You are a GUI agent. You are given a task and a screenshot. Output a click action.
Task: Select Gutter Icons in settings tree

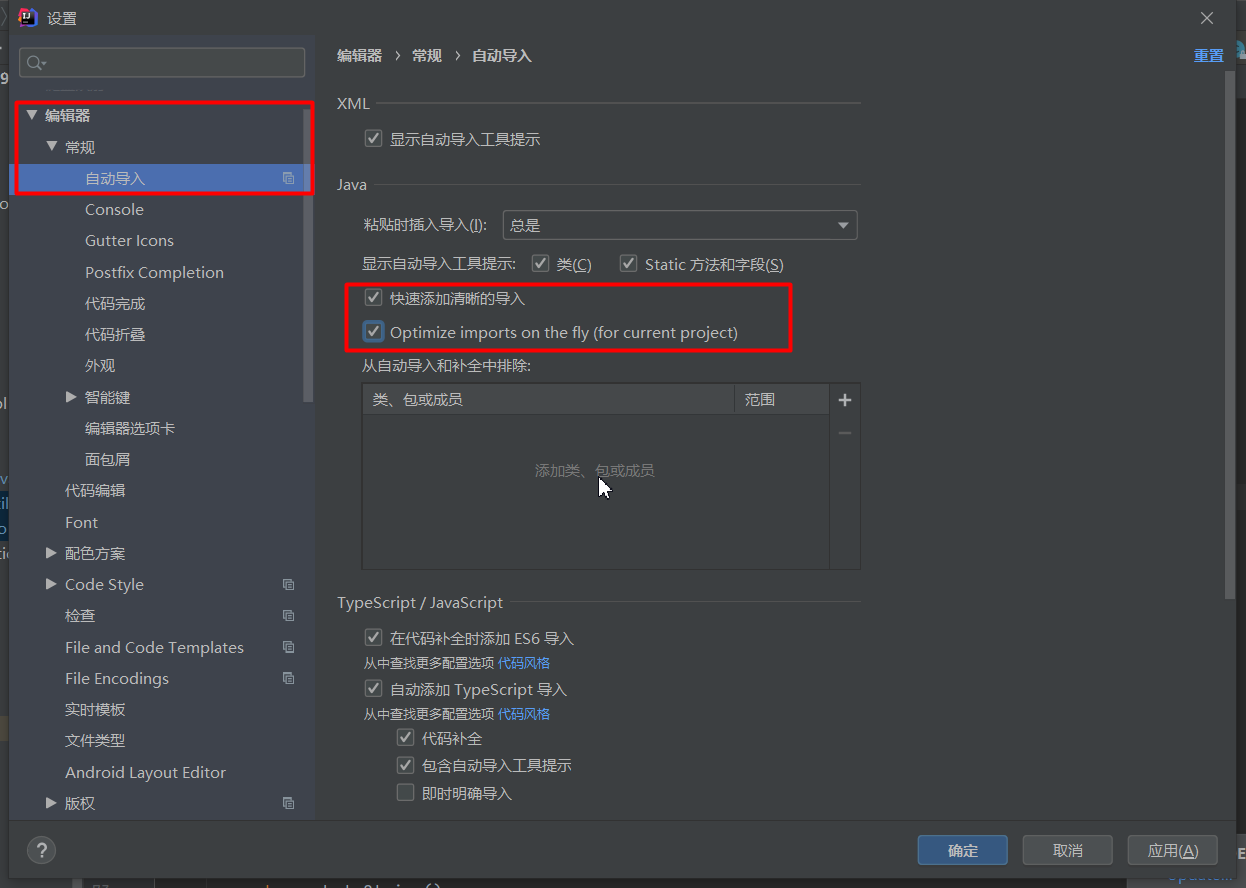pos(129,241)
